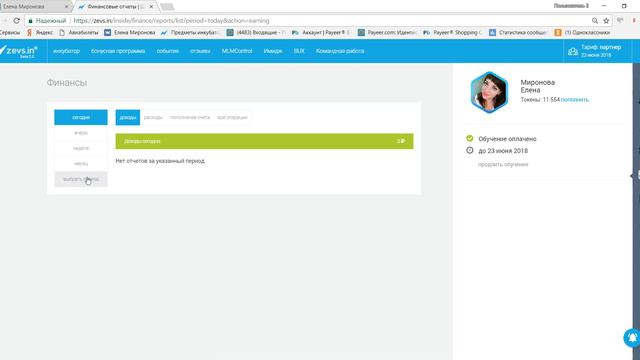Switch to the пополнение счета tab
640x360 pixels.
coord(190,117)
